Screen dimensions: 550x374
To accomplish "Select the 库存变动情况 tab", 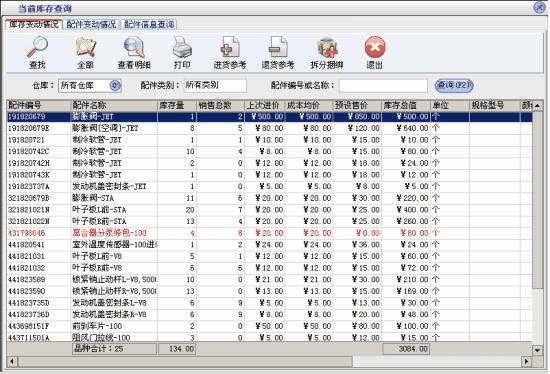I will tap(34, 24).
